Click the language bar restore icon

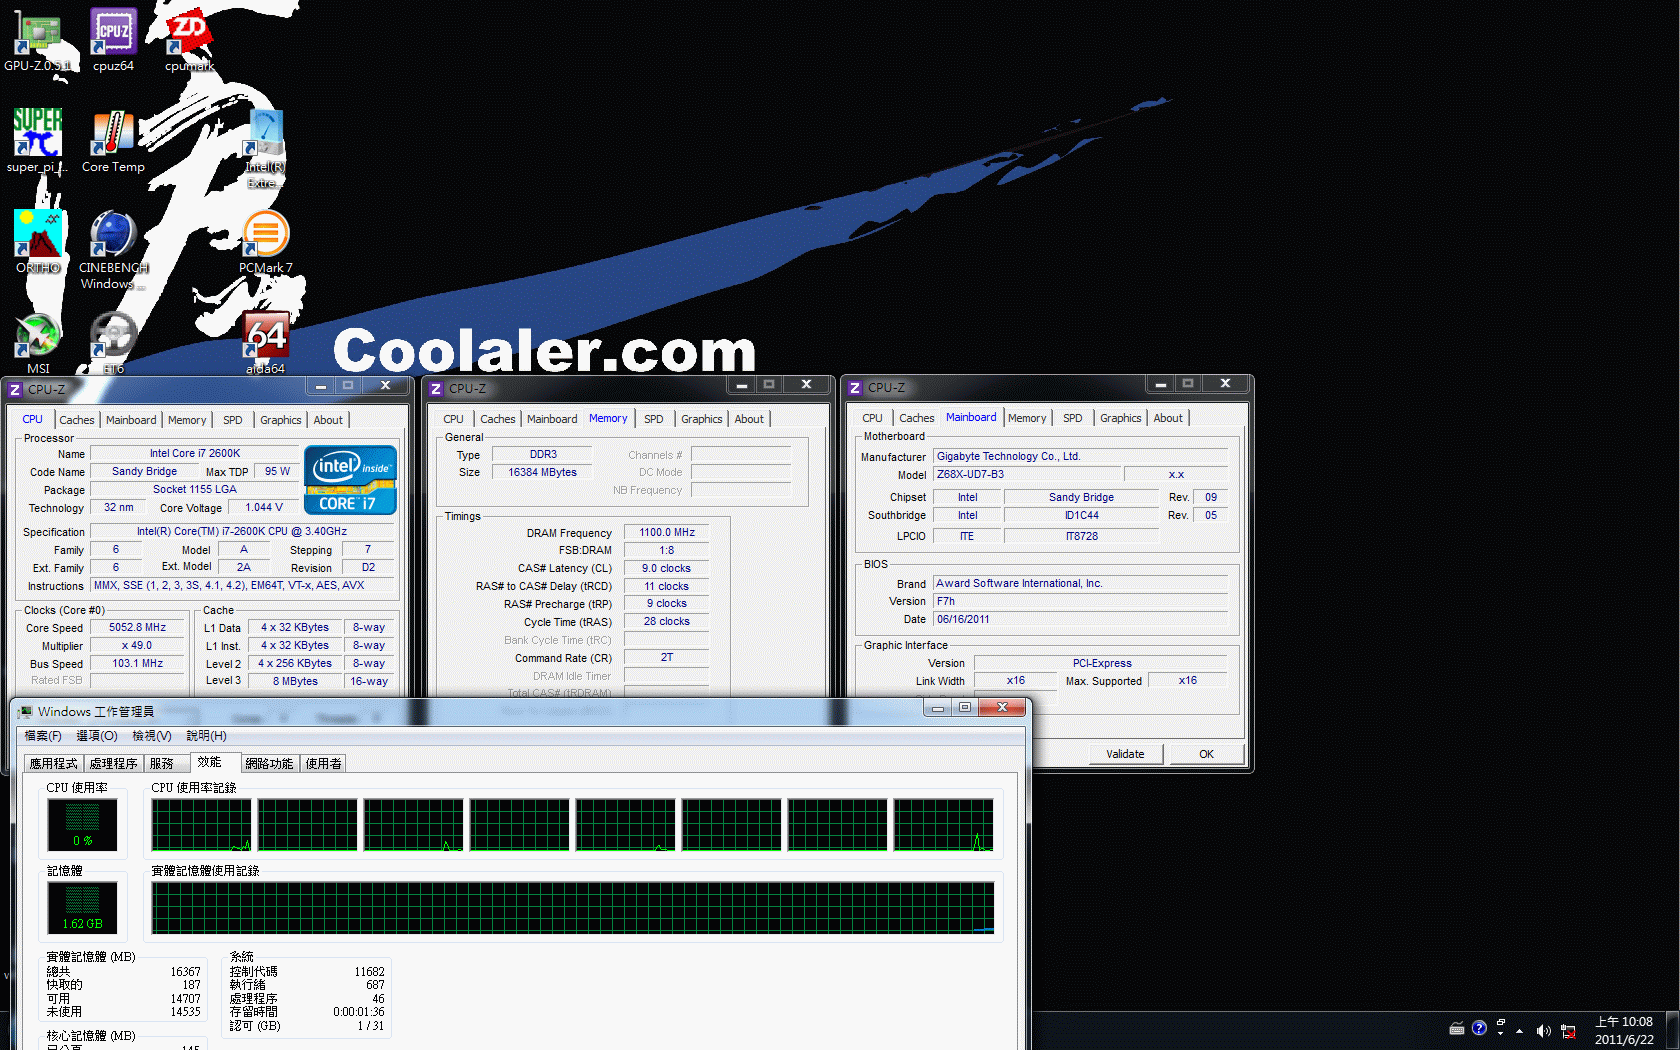point(1500,1023)
